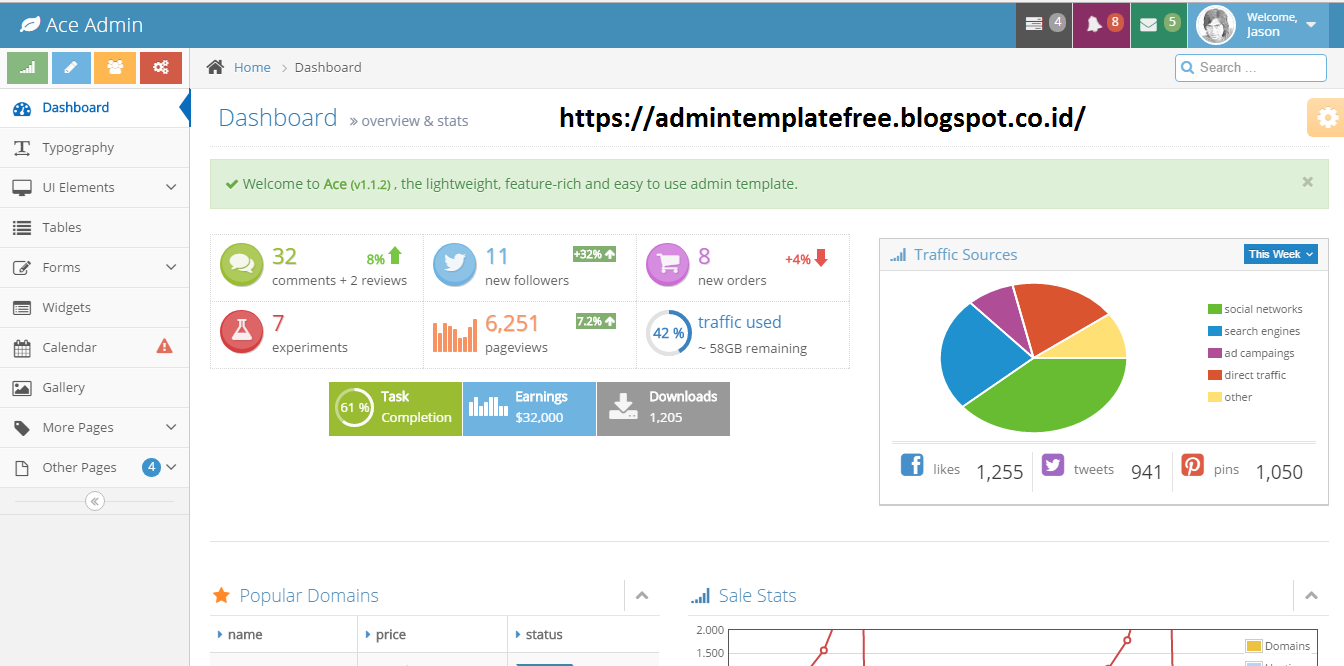Dismiss the welcome alert message
This screenshot has height=666, width=1344.
1307,182
